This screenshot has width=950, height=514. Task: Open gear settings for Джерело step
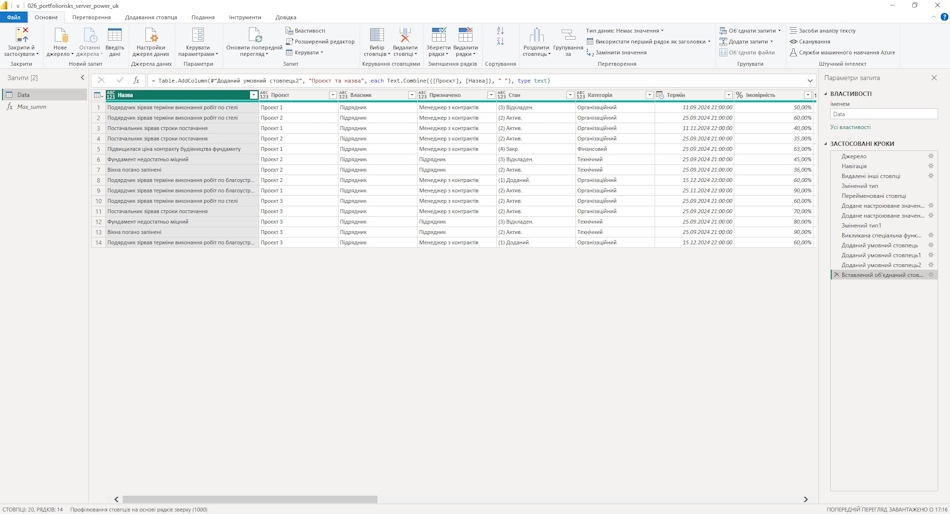(931, 156)
